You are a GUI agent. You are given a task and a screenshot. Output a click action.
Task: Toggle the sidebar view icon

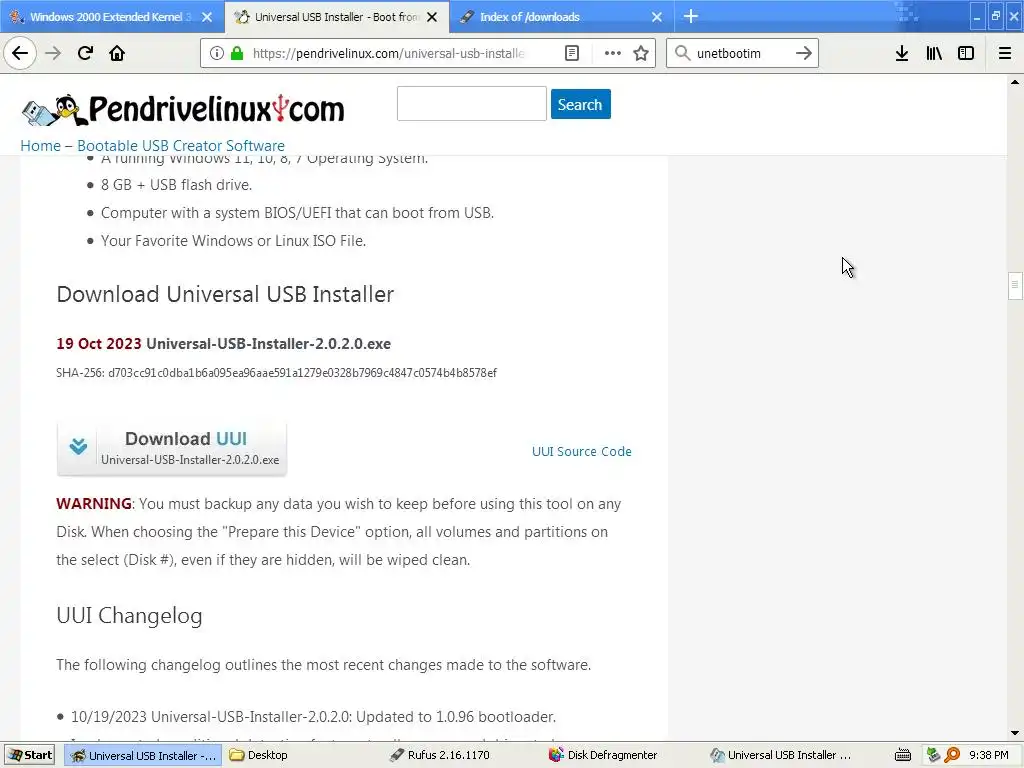[966, 53]
